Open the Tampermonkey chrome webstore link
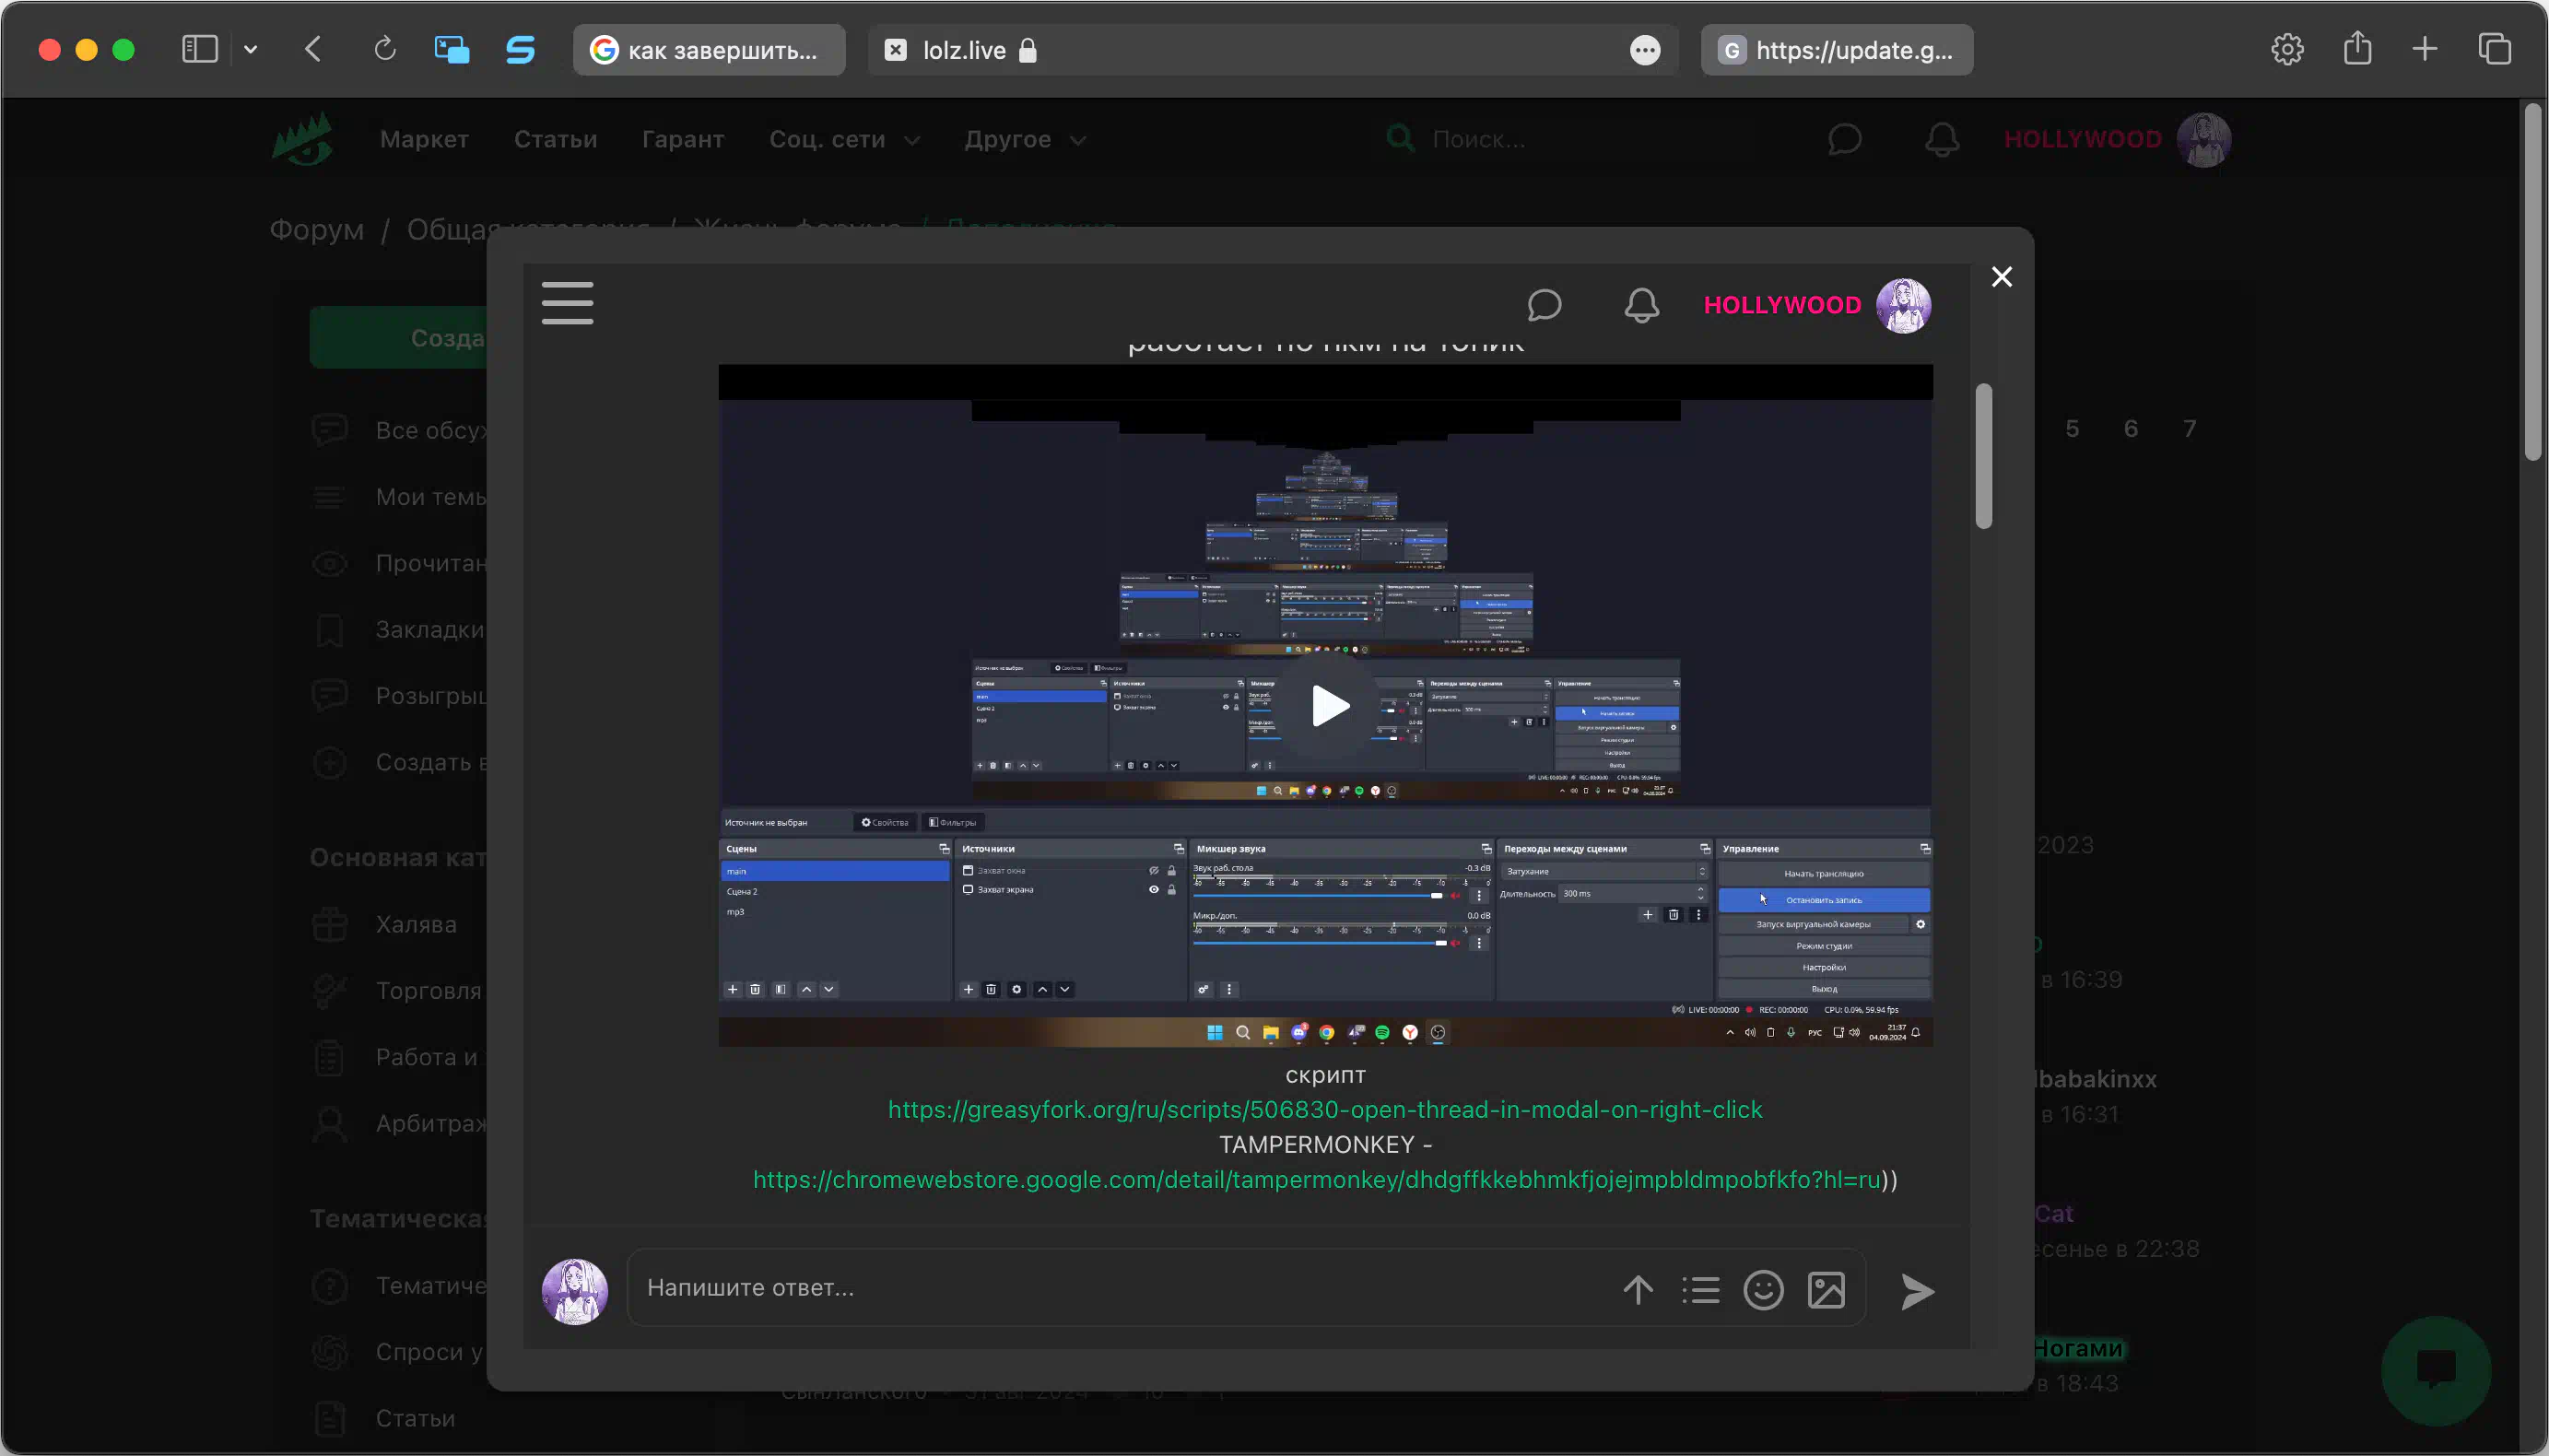Image resolution: width=2549 pixels, height=1456 pixels. 1316,1179
